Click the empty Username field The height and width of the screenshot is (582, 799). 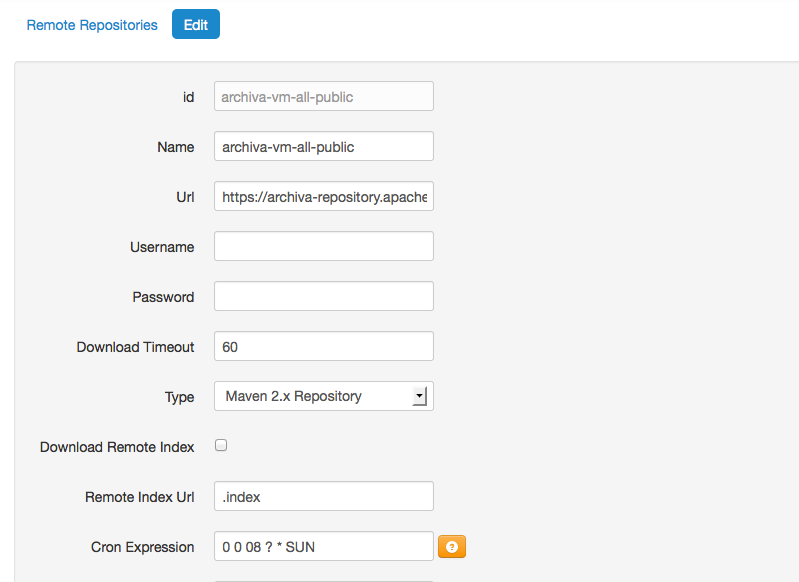tap(323, 246)
